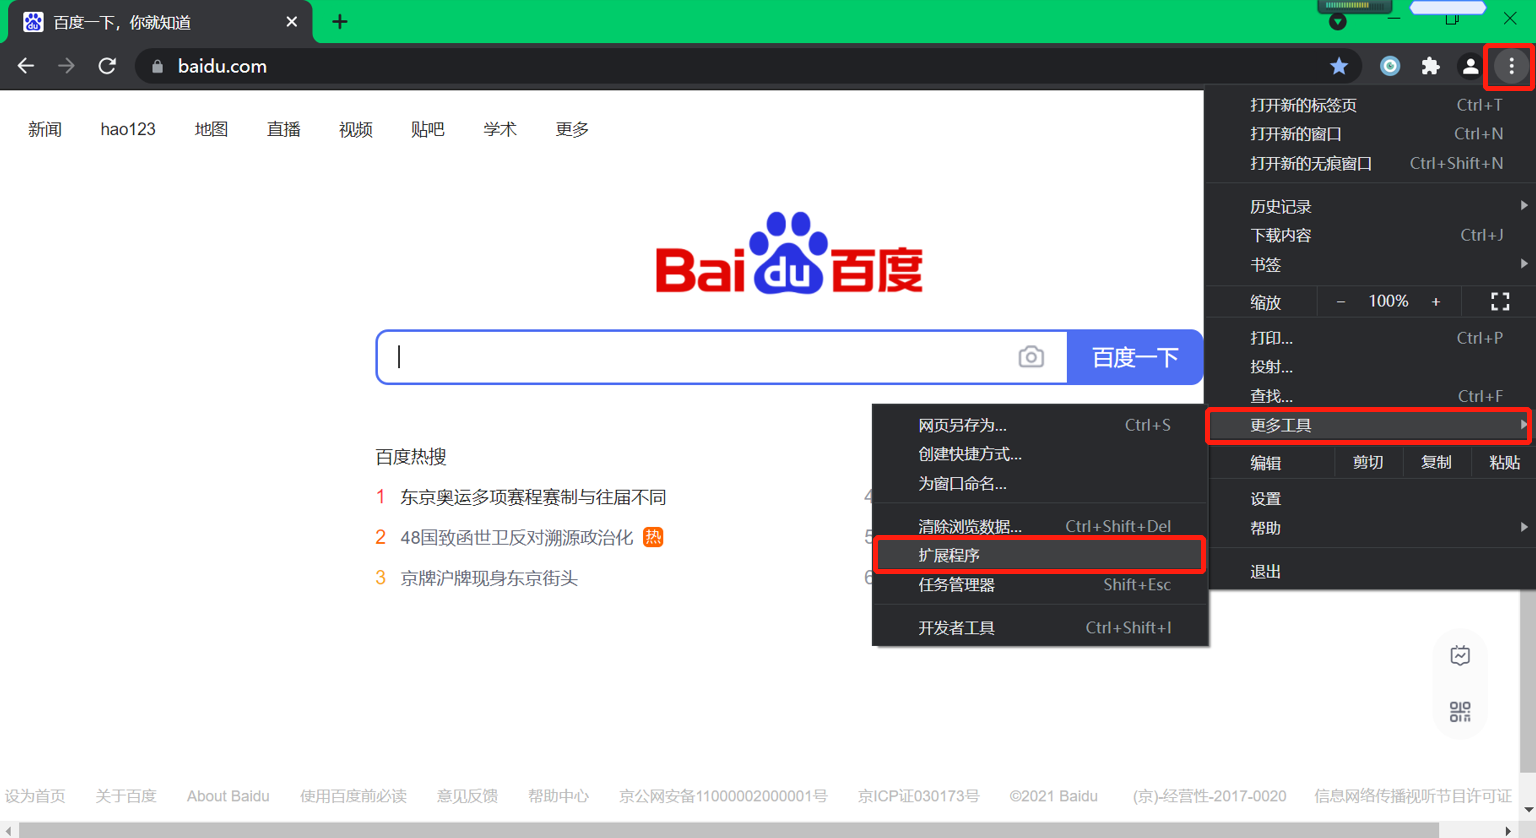Choose 查找... from the menu
The width and height of the screenshot is (1536, 838).
pos(1369,396)
